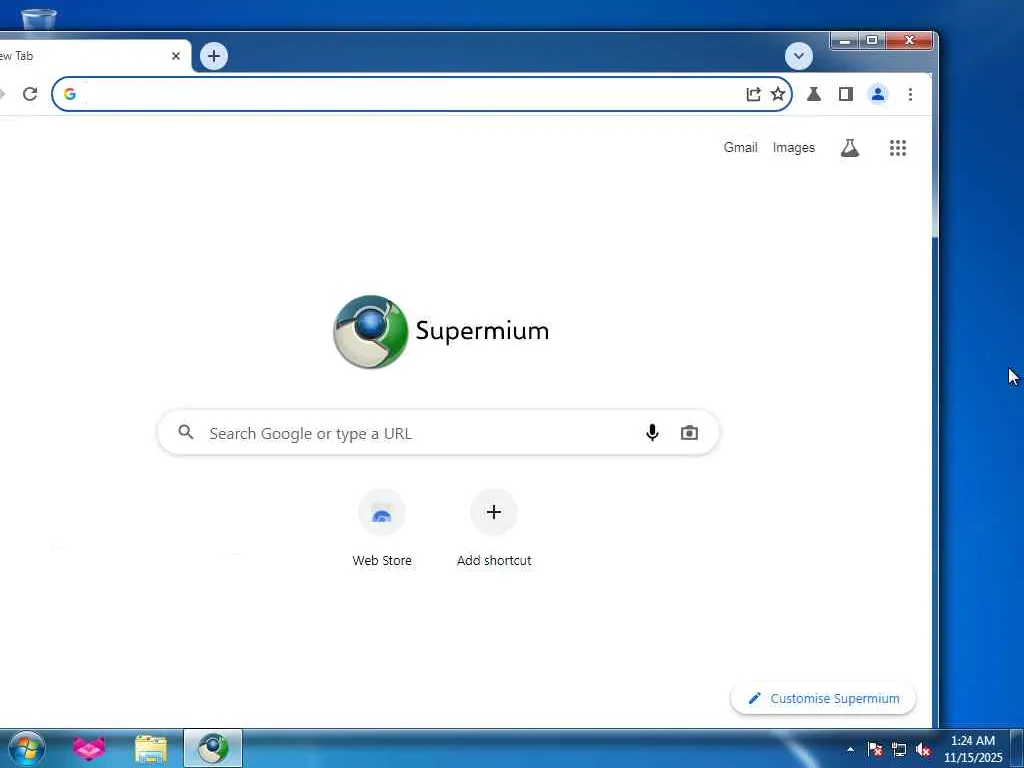Close the New Tab tab
This screenshot has width=1024, height=768.
[176, 56]
